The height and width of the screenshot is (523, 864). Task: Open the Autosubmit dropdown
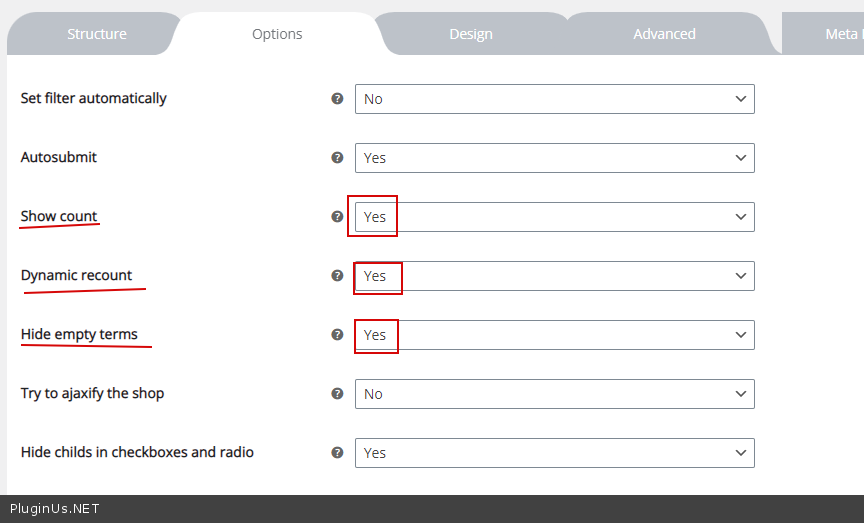554,158
